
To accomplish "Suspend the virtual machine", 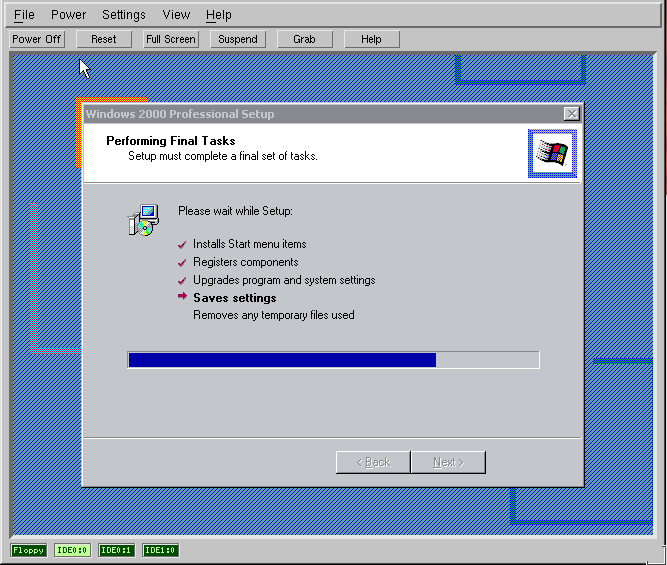I will click(x=238, y=39).
